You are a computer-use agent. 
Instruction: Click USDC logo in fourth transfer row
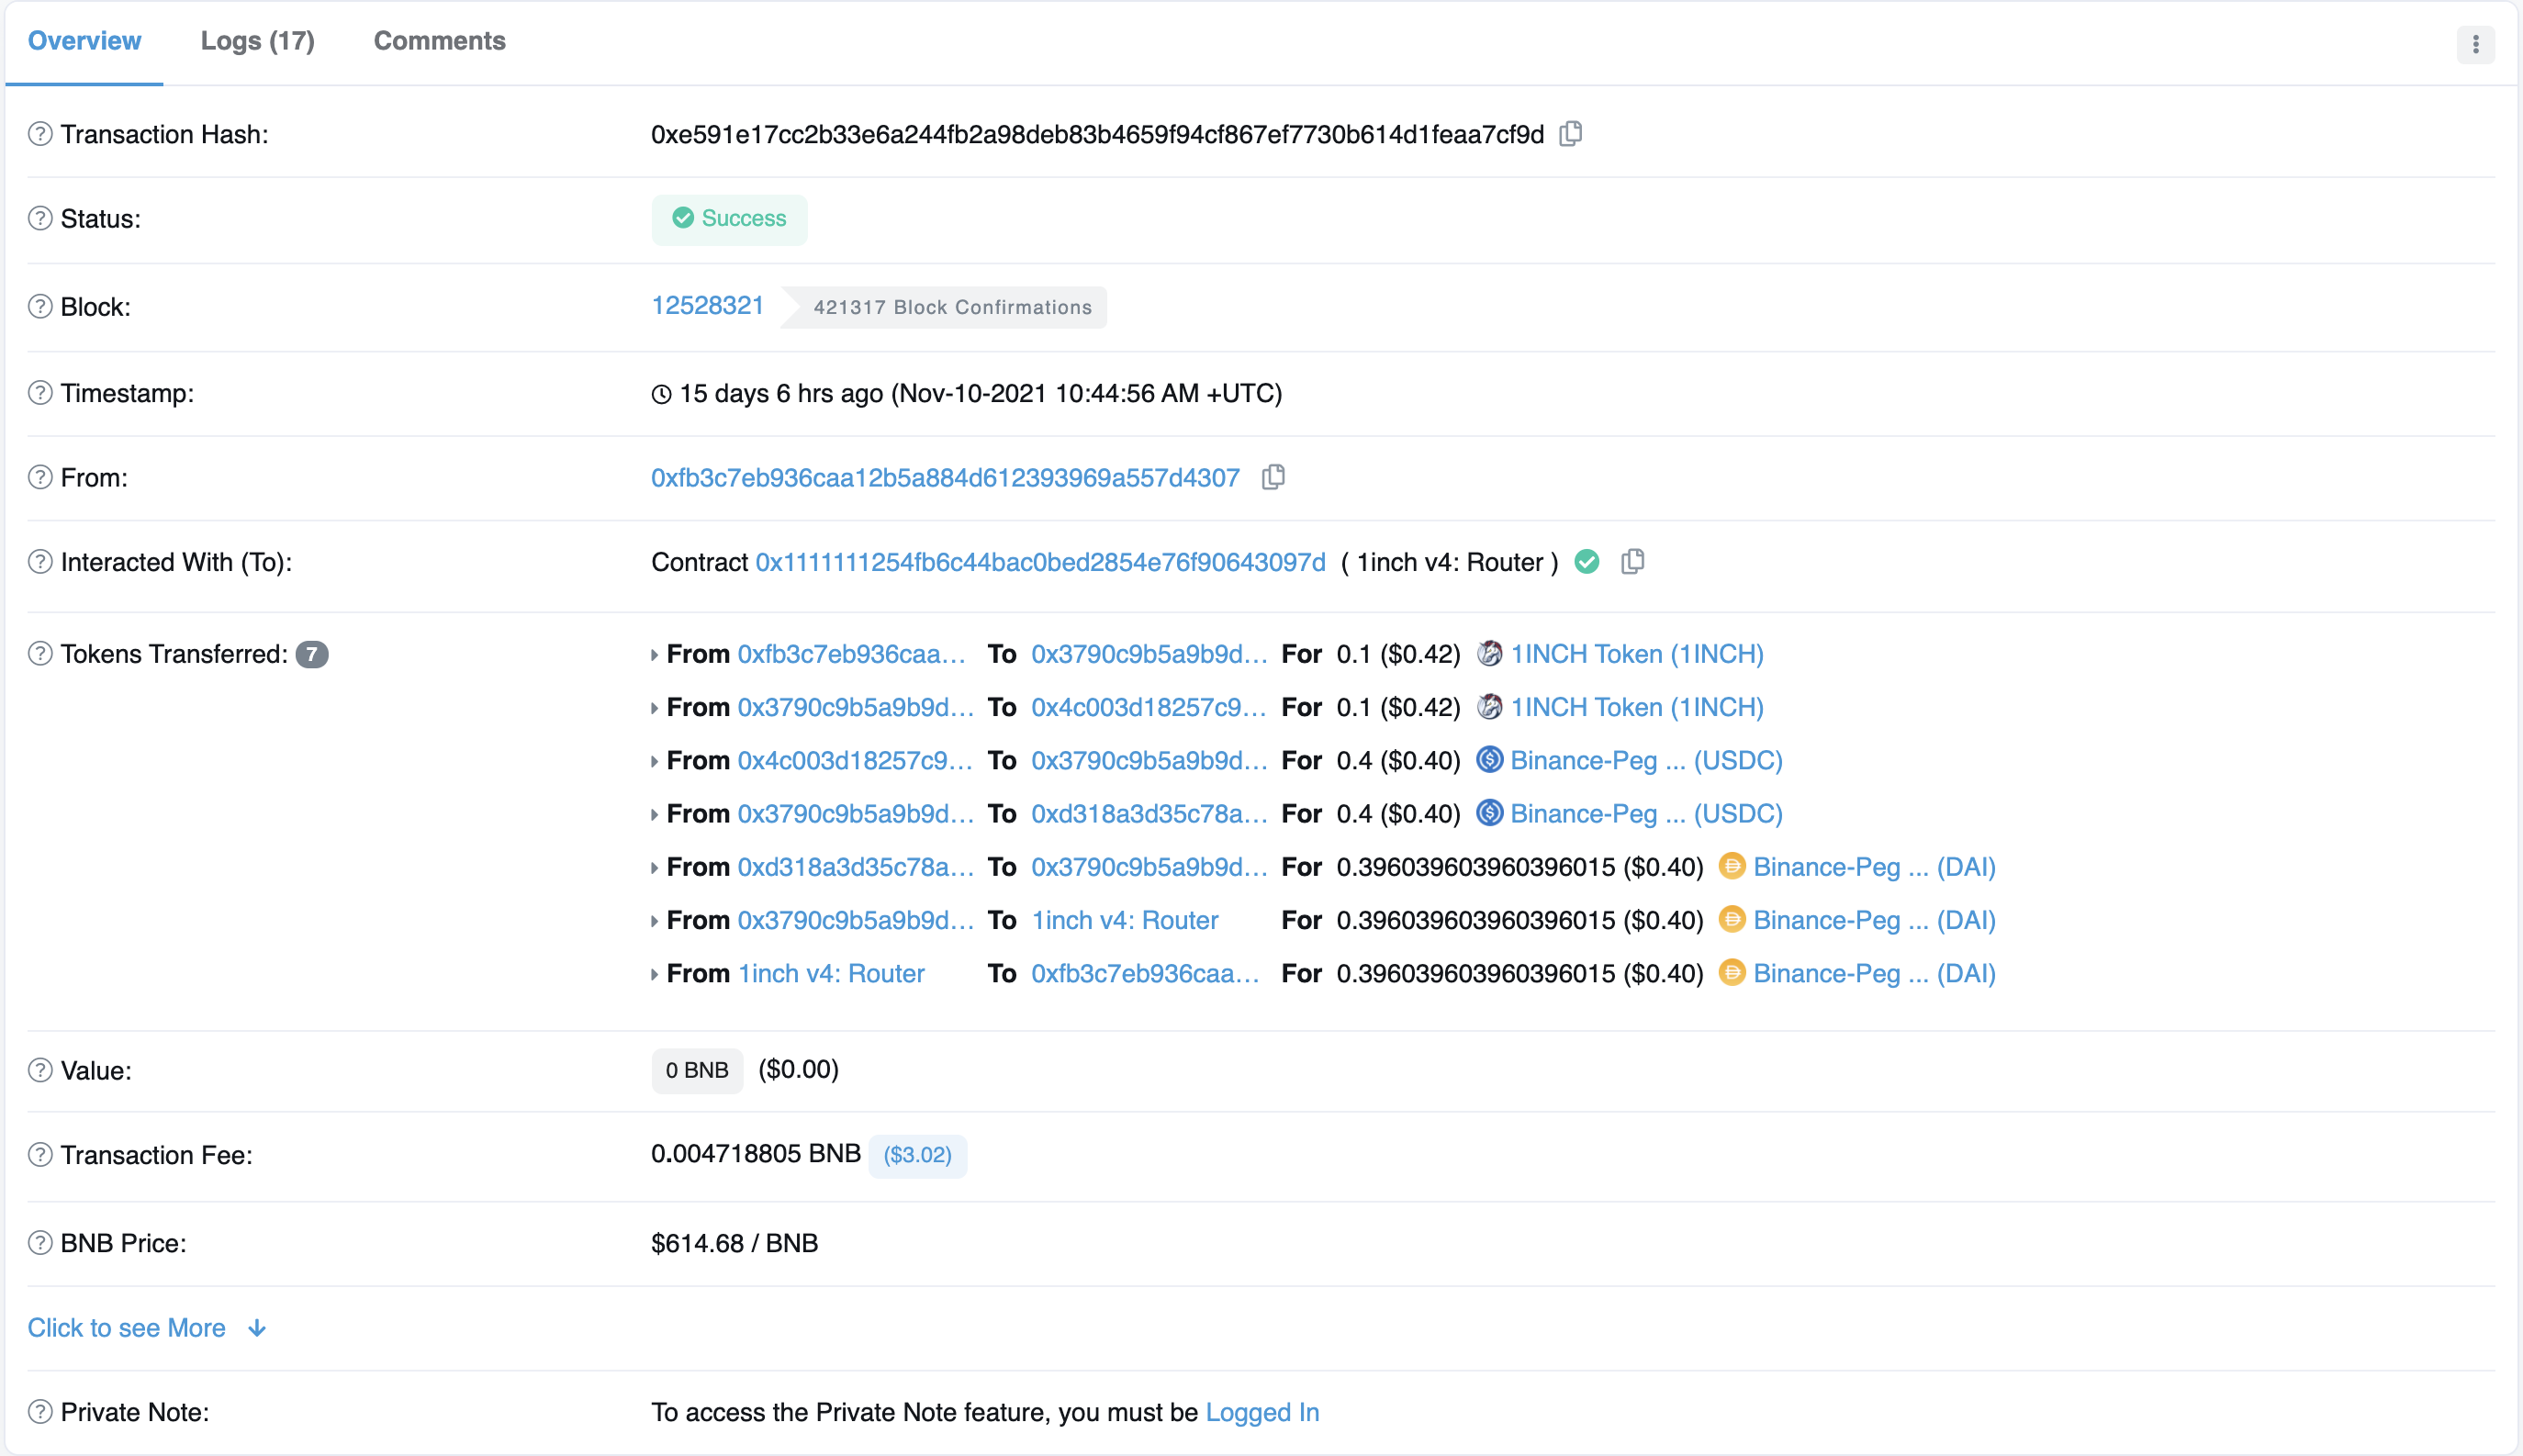[1489, 813]
